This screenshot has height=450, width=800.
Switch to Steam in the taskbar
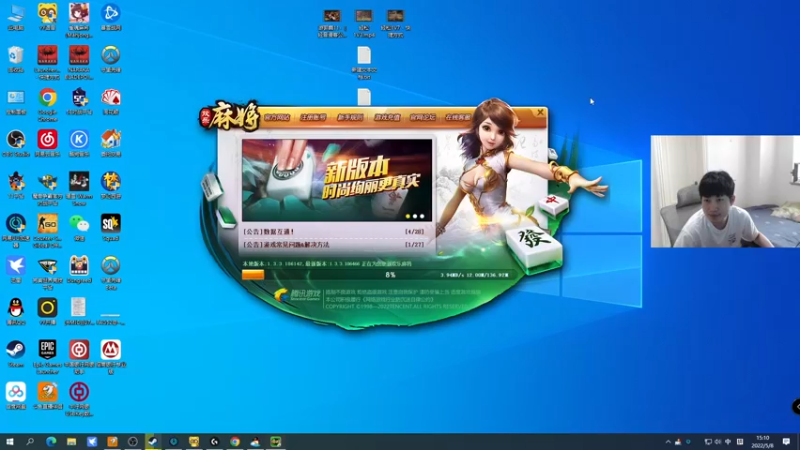[153, 441]
